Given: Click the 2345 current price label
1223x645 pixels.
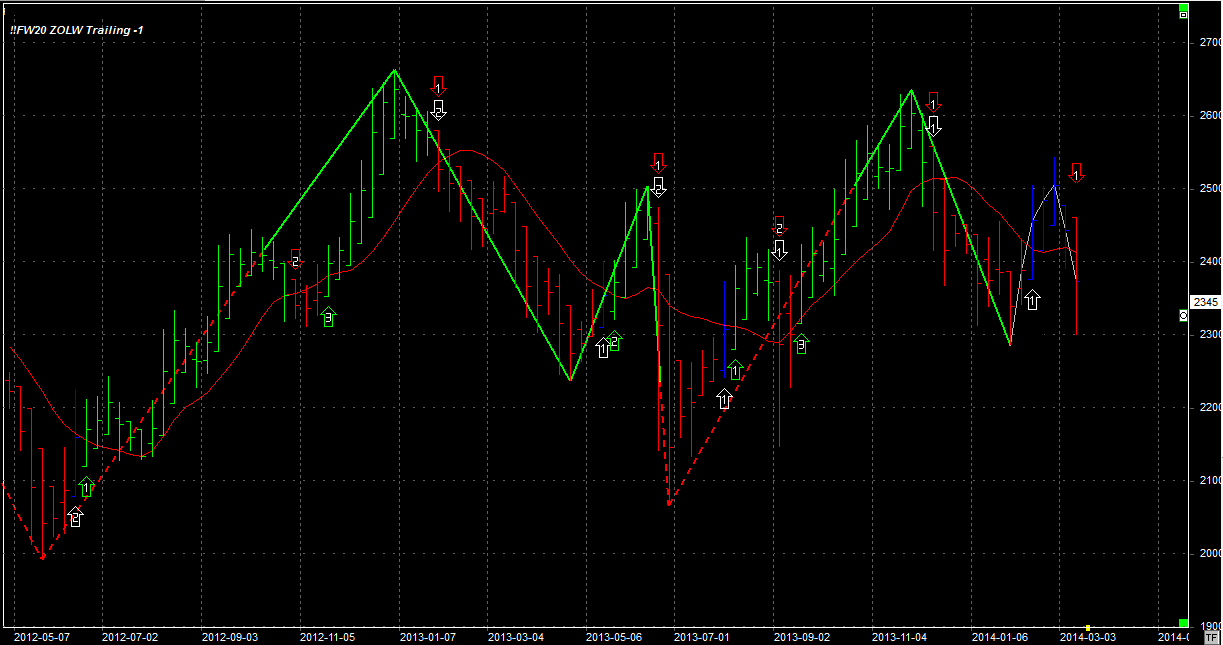Looking at the screenshot, I should [1205, 302].
